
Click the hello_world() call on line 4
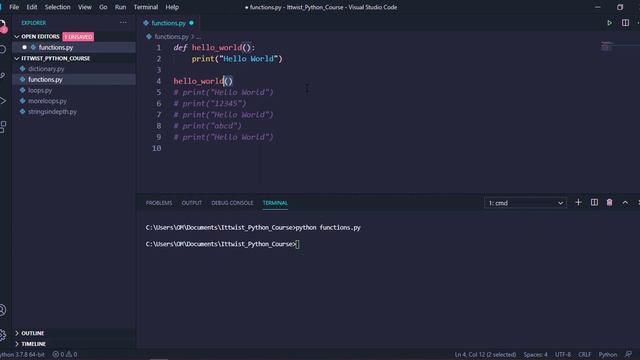tap(203, 81)
